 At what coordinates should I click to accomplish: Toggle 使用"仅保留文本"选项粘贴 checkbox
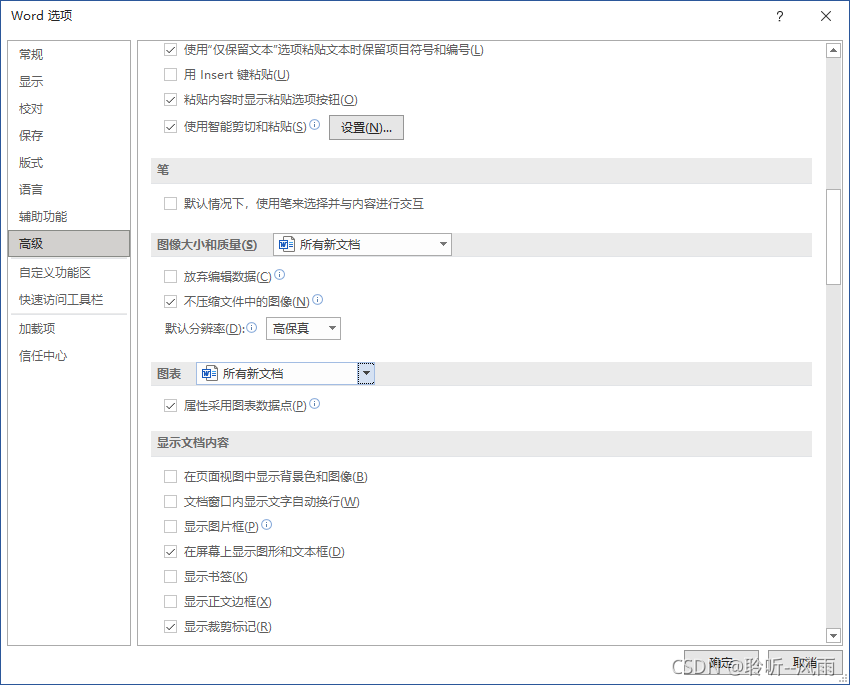(170, 50)
